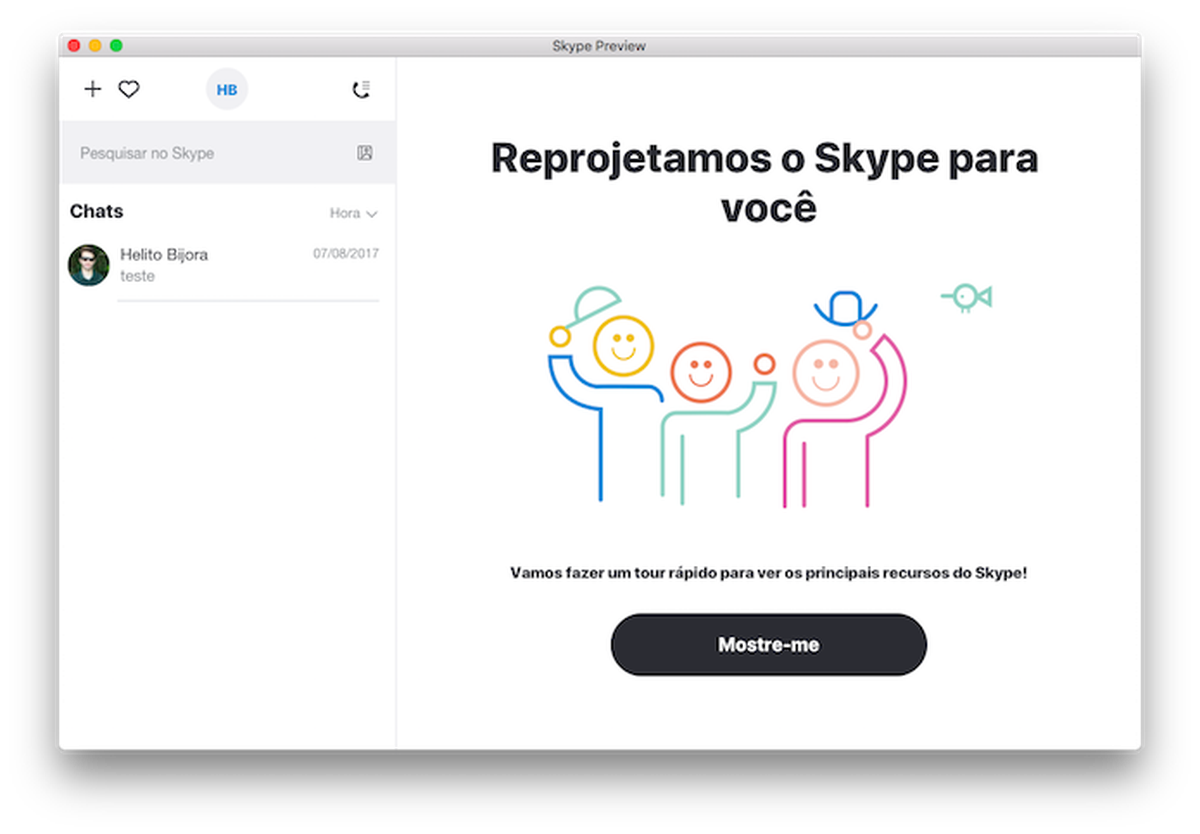Select the Chats section header
Image resolution: width=1200 pixels, height=834 pixels.
coord(96,211)
